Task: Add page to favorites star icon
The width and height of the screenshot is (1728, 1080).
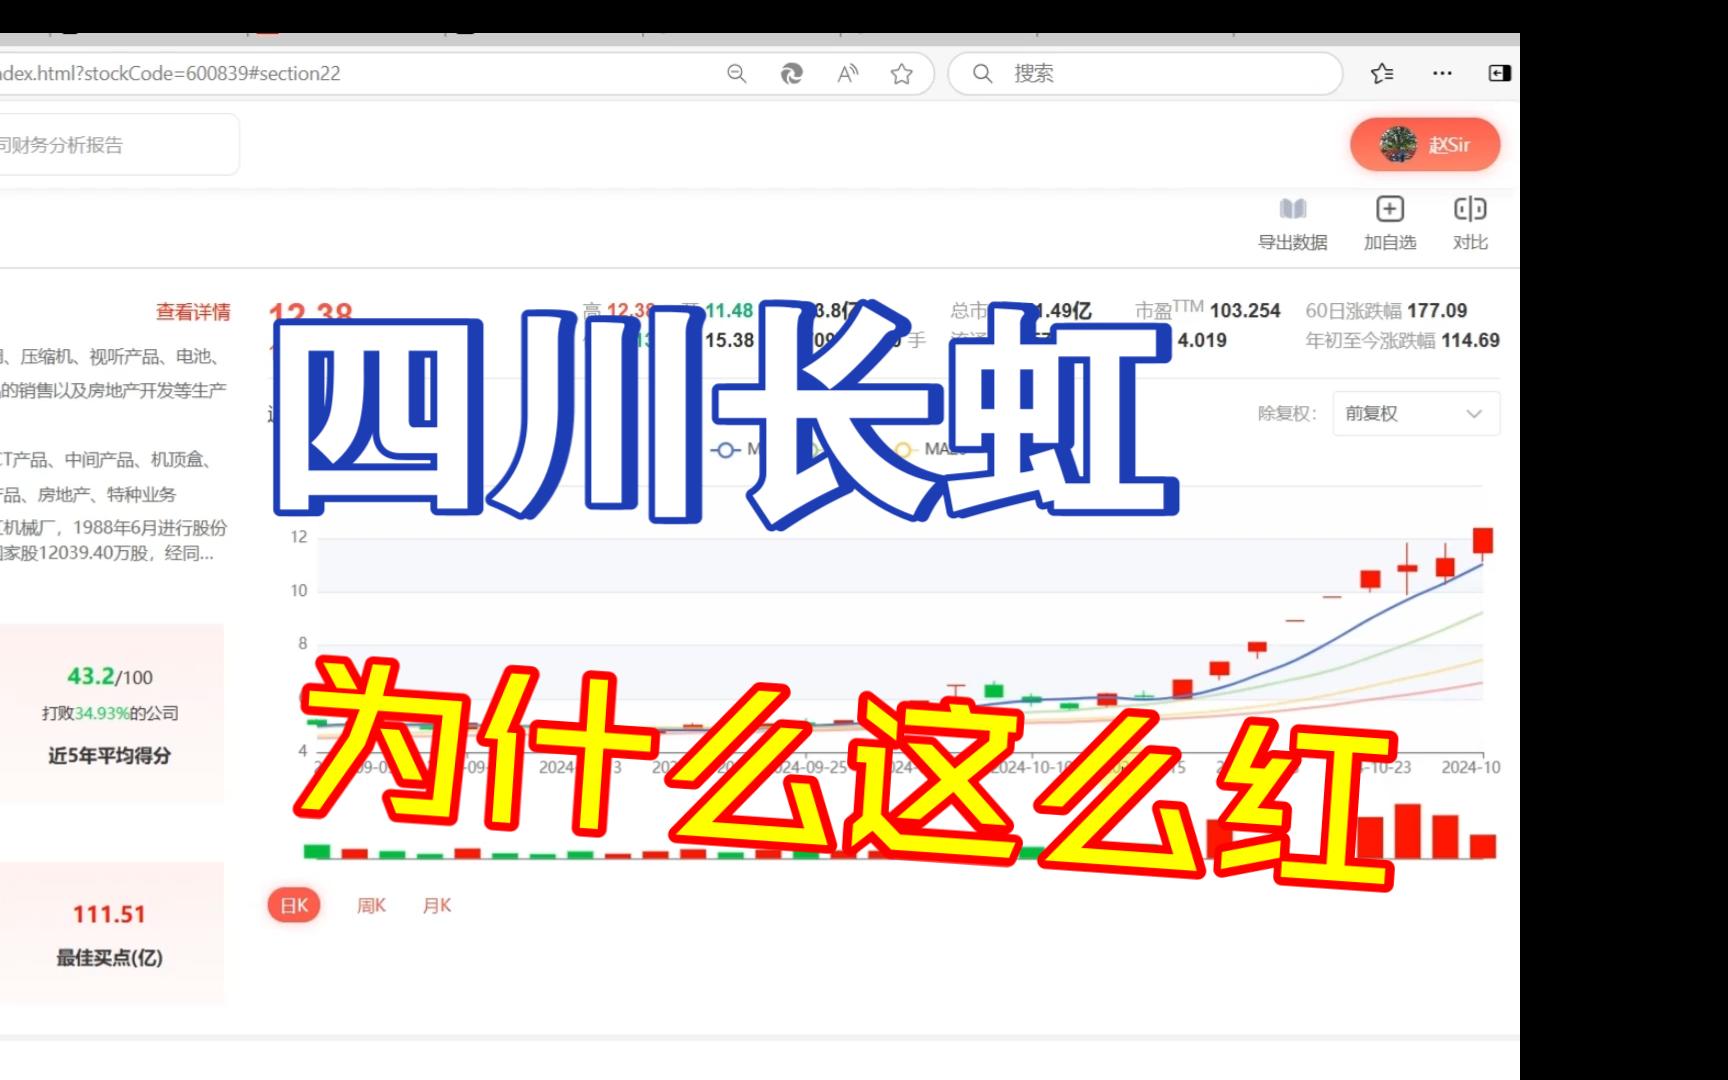Action: click(x=902, y=73)
